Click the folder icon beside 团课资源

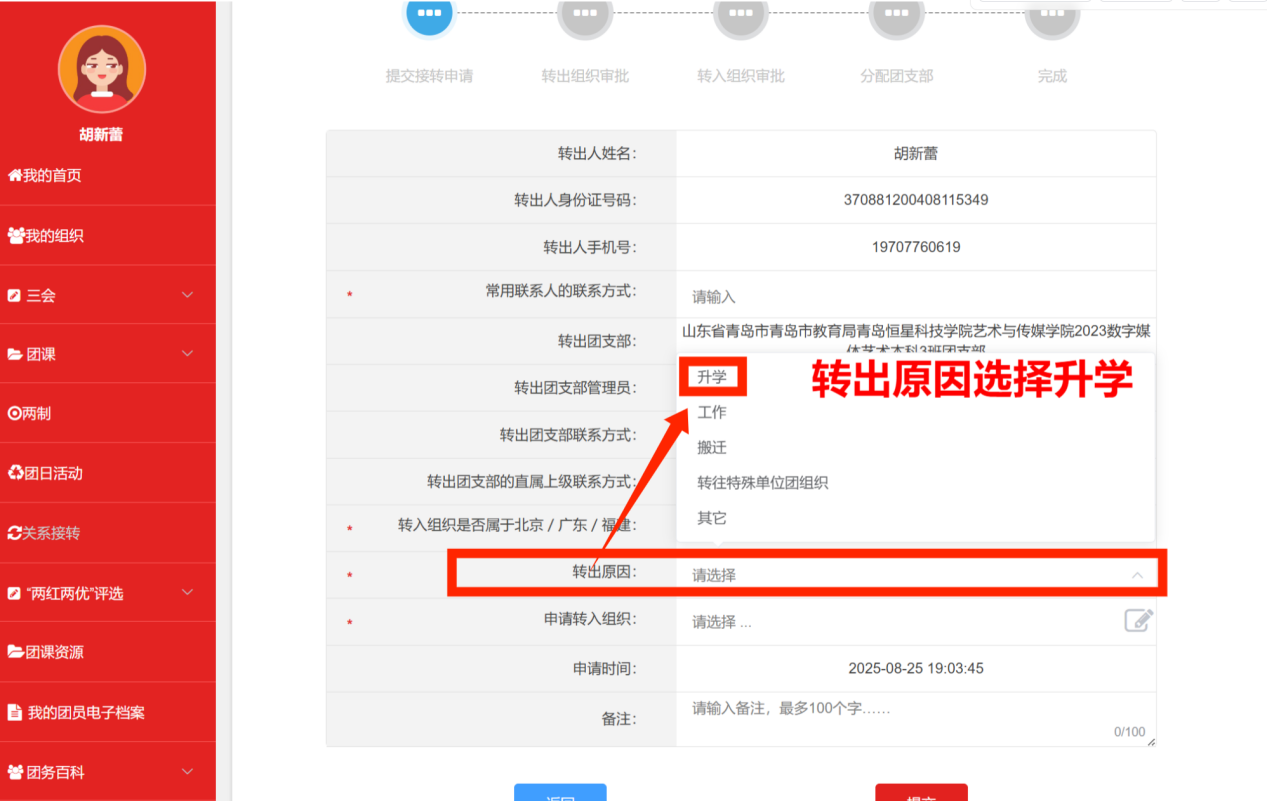click(x=16, y=652)
